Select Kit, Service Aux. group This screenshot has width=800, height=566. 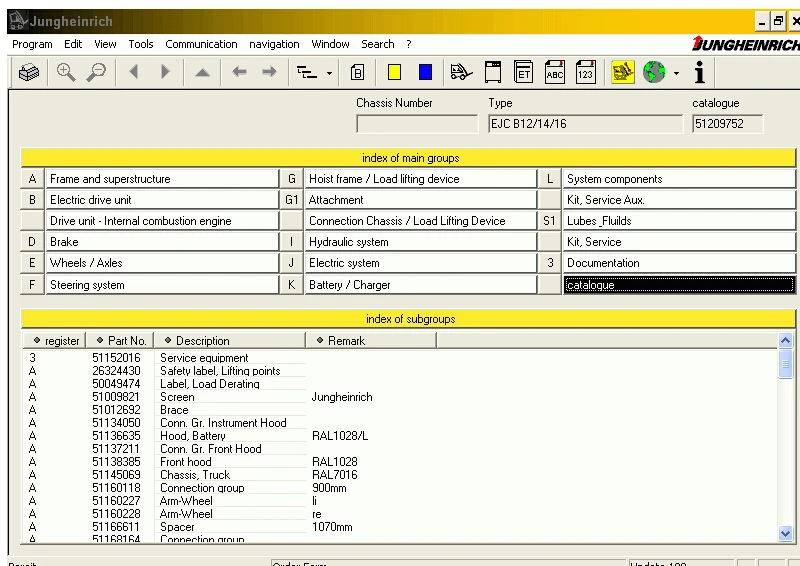click(x=679, y=200)
